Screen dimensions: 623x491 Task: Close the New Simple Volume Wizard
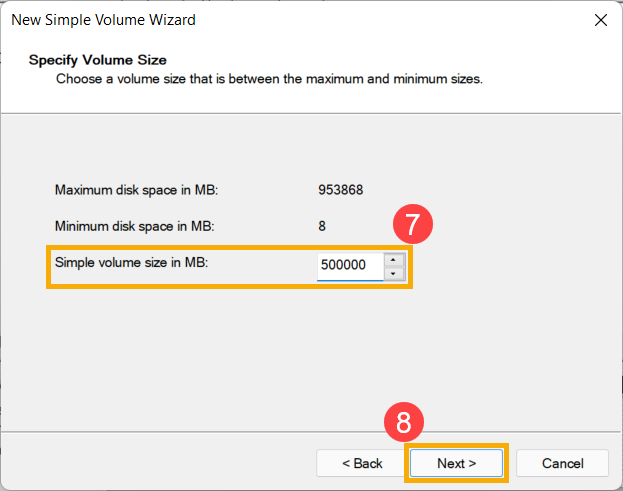[x=600, y=20]
